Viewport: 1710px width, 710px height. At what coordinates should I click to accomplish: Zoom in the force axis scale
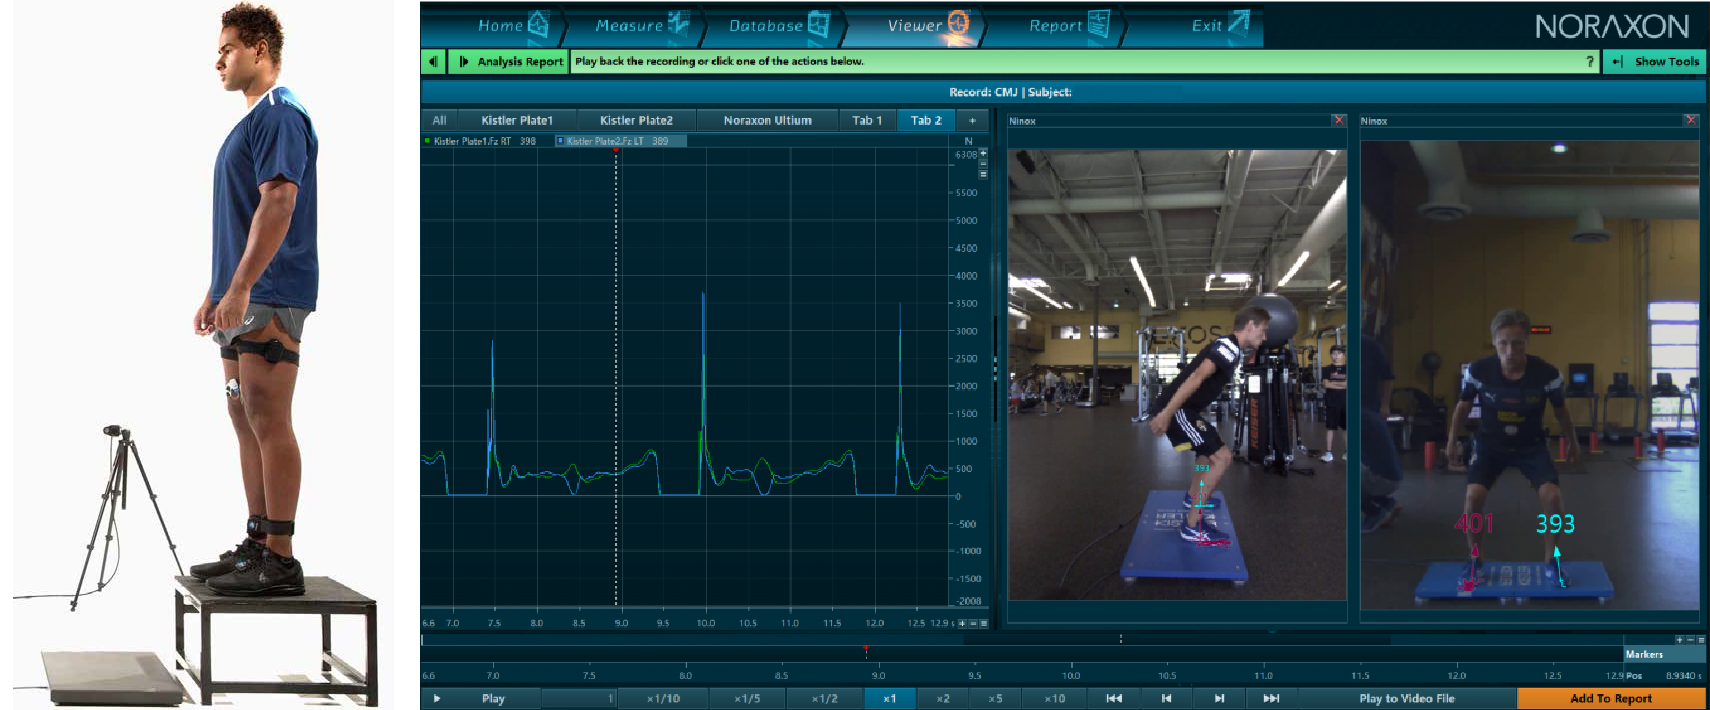(x=983, y=153)
